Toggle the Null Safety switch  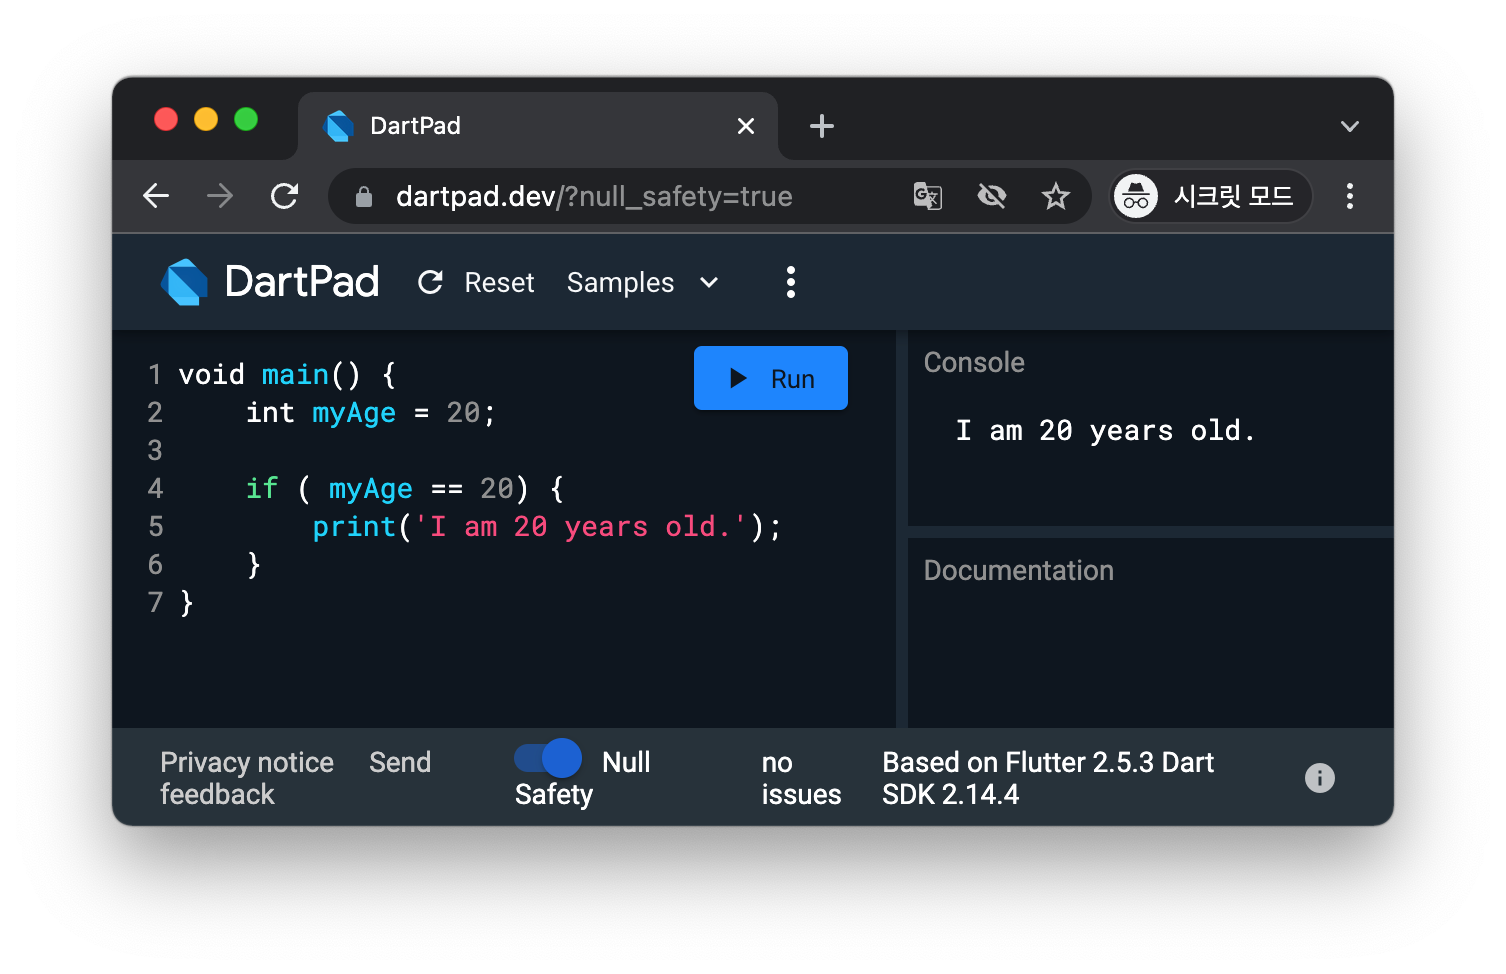(548, 758)
